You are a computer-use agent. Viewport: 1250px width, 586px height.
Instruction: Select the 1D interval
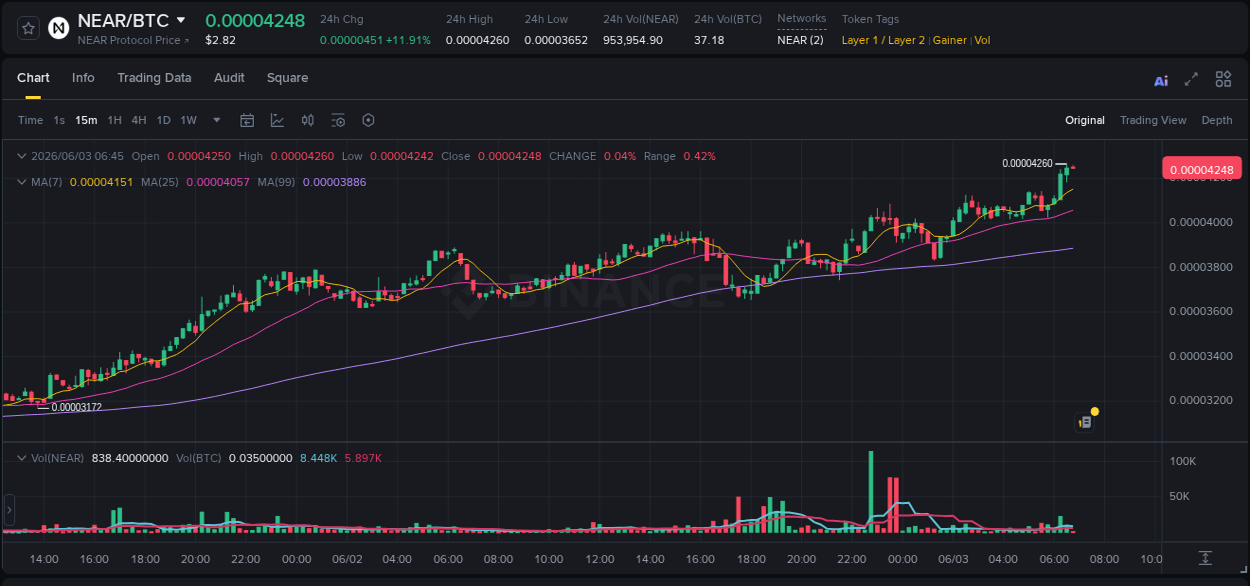(163, 120)
